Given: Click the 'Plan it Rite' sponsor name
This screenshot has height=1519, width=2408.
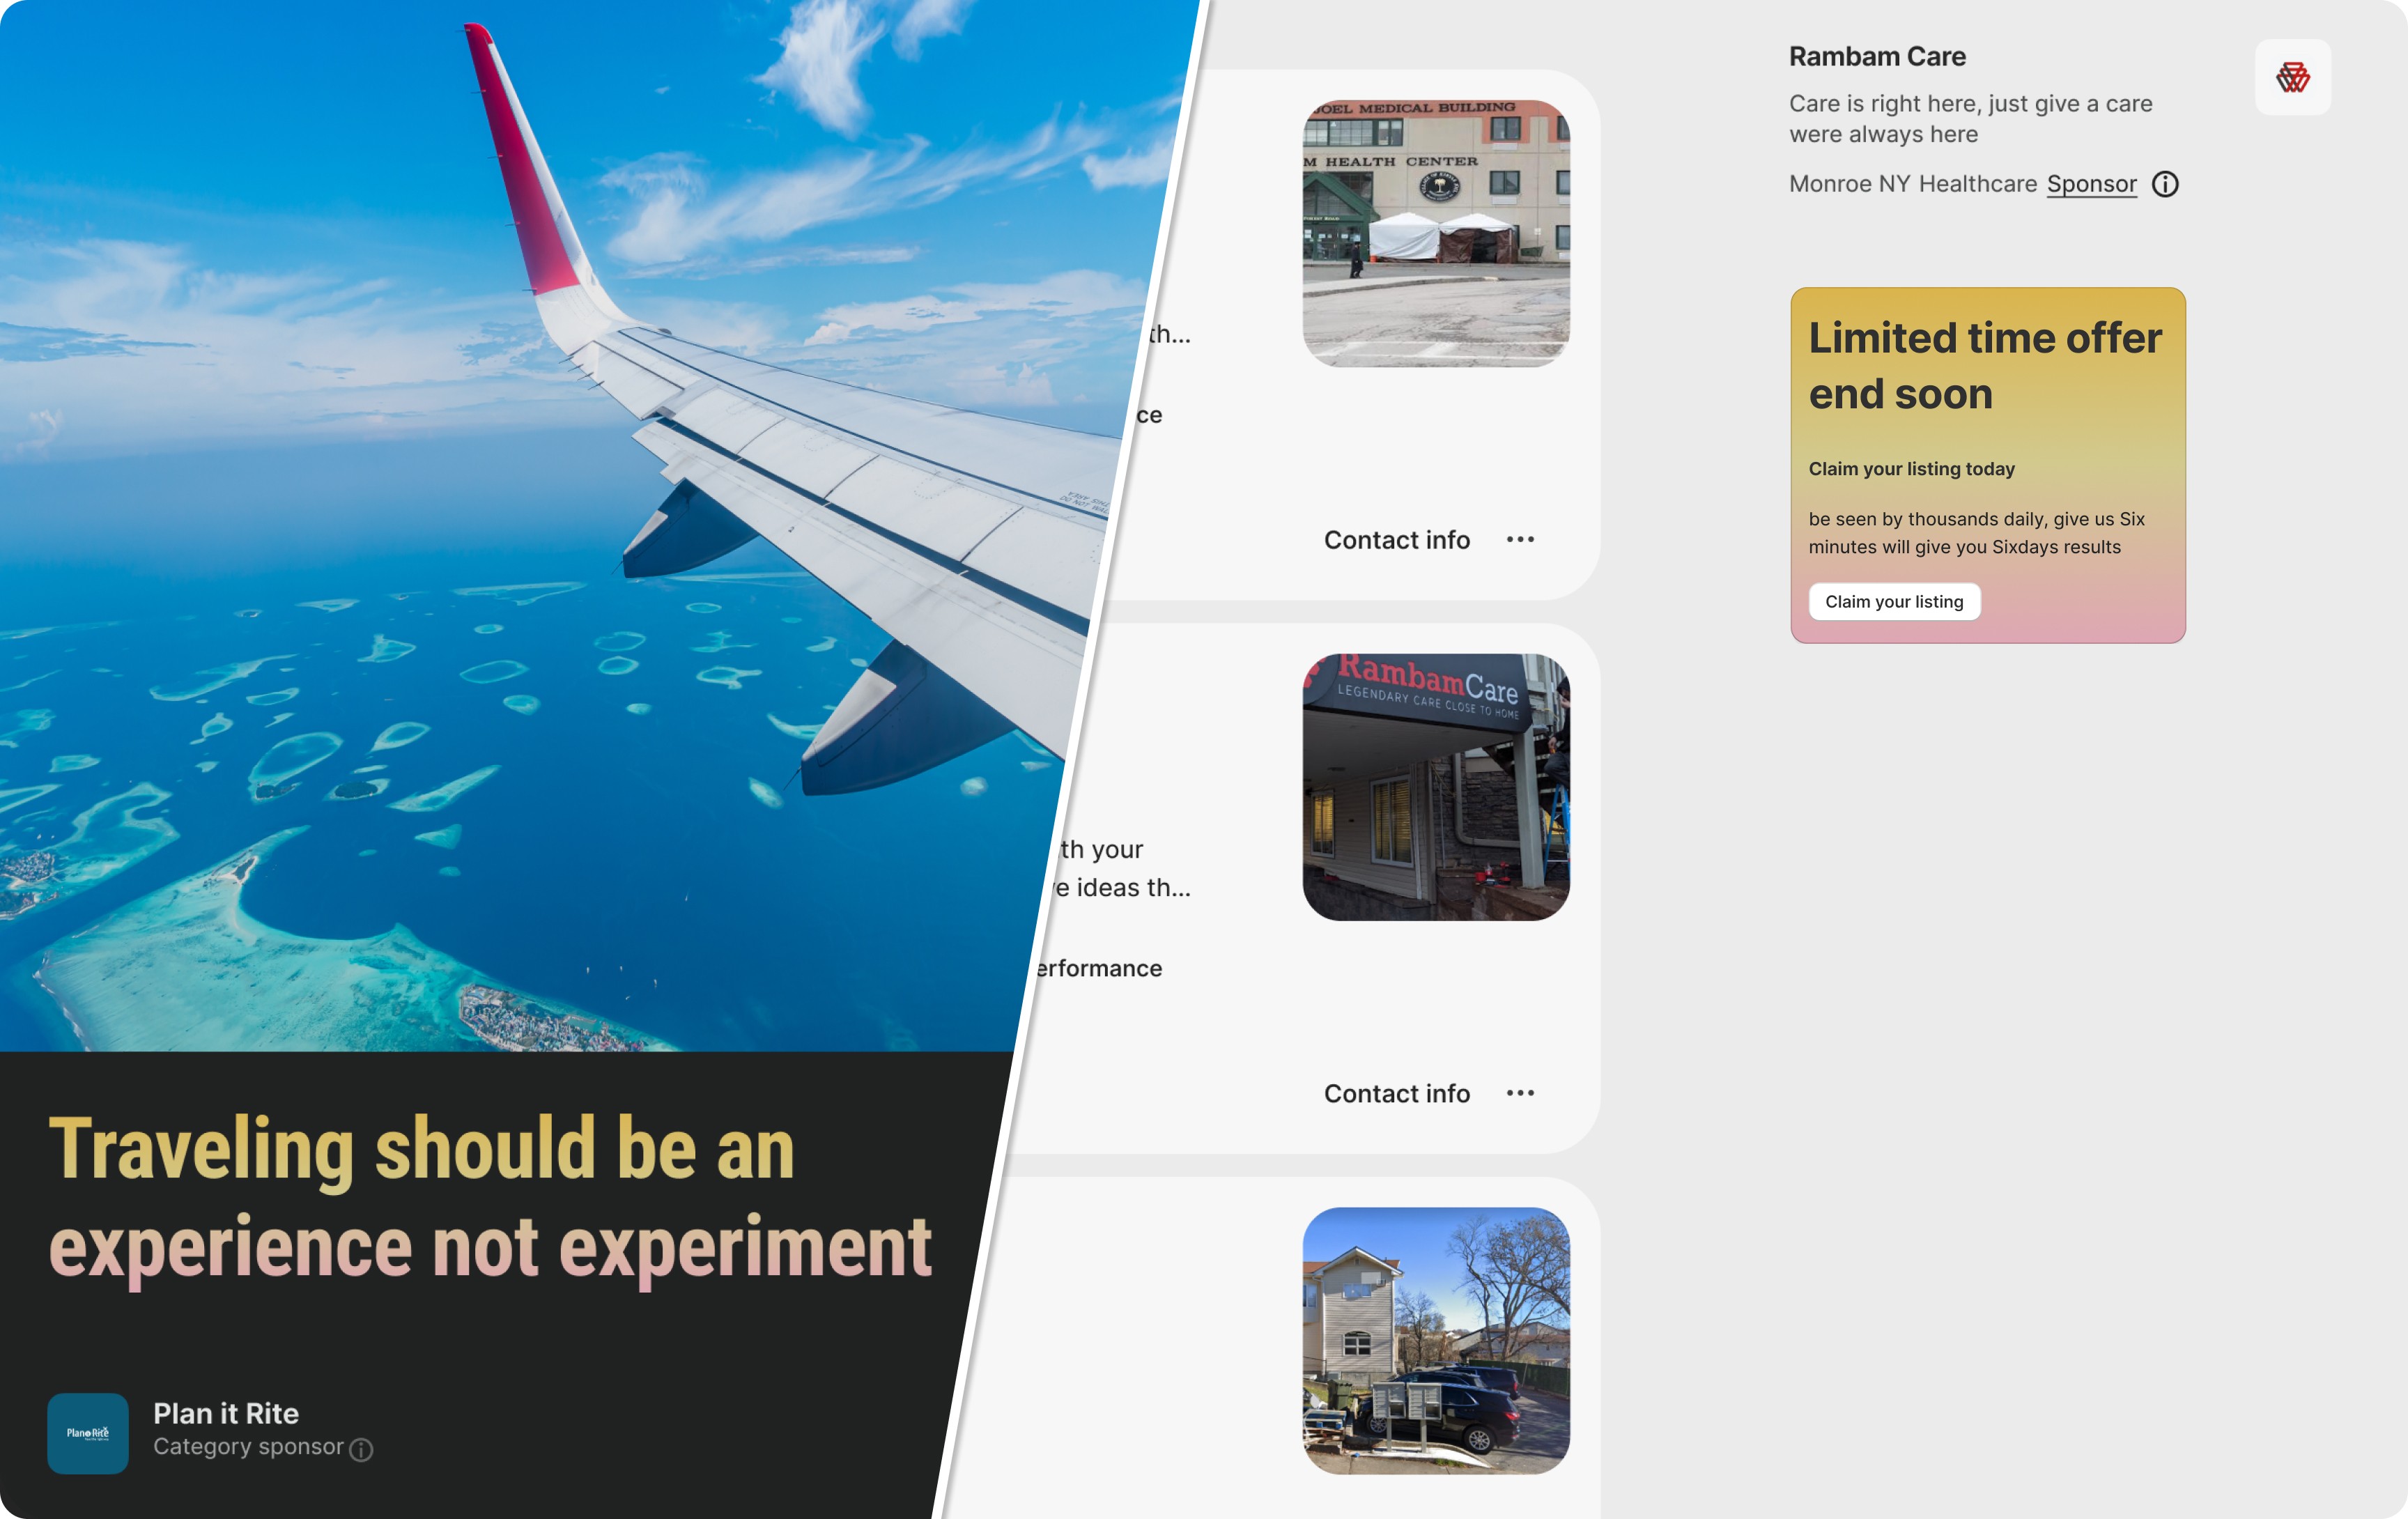Looking at the screenshot, I should pos(226,1413).
